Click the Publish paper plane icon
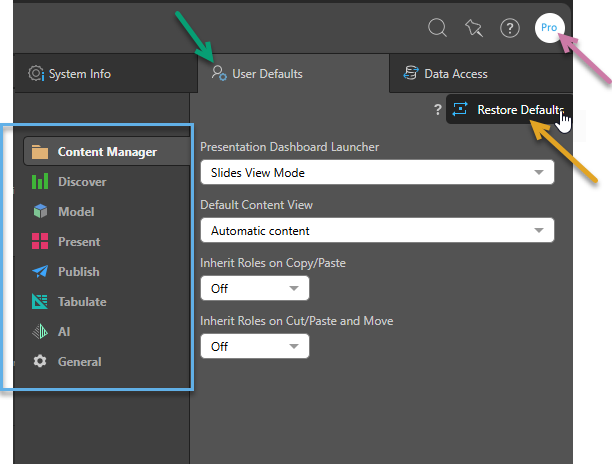 pyautogui.click(x=40, y=272)
